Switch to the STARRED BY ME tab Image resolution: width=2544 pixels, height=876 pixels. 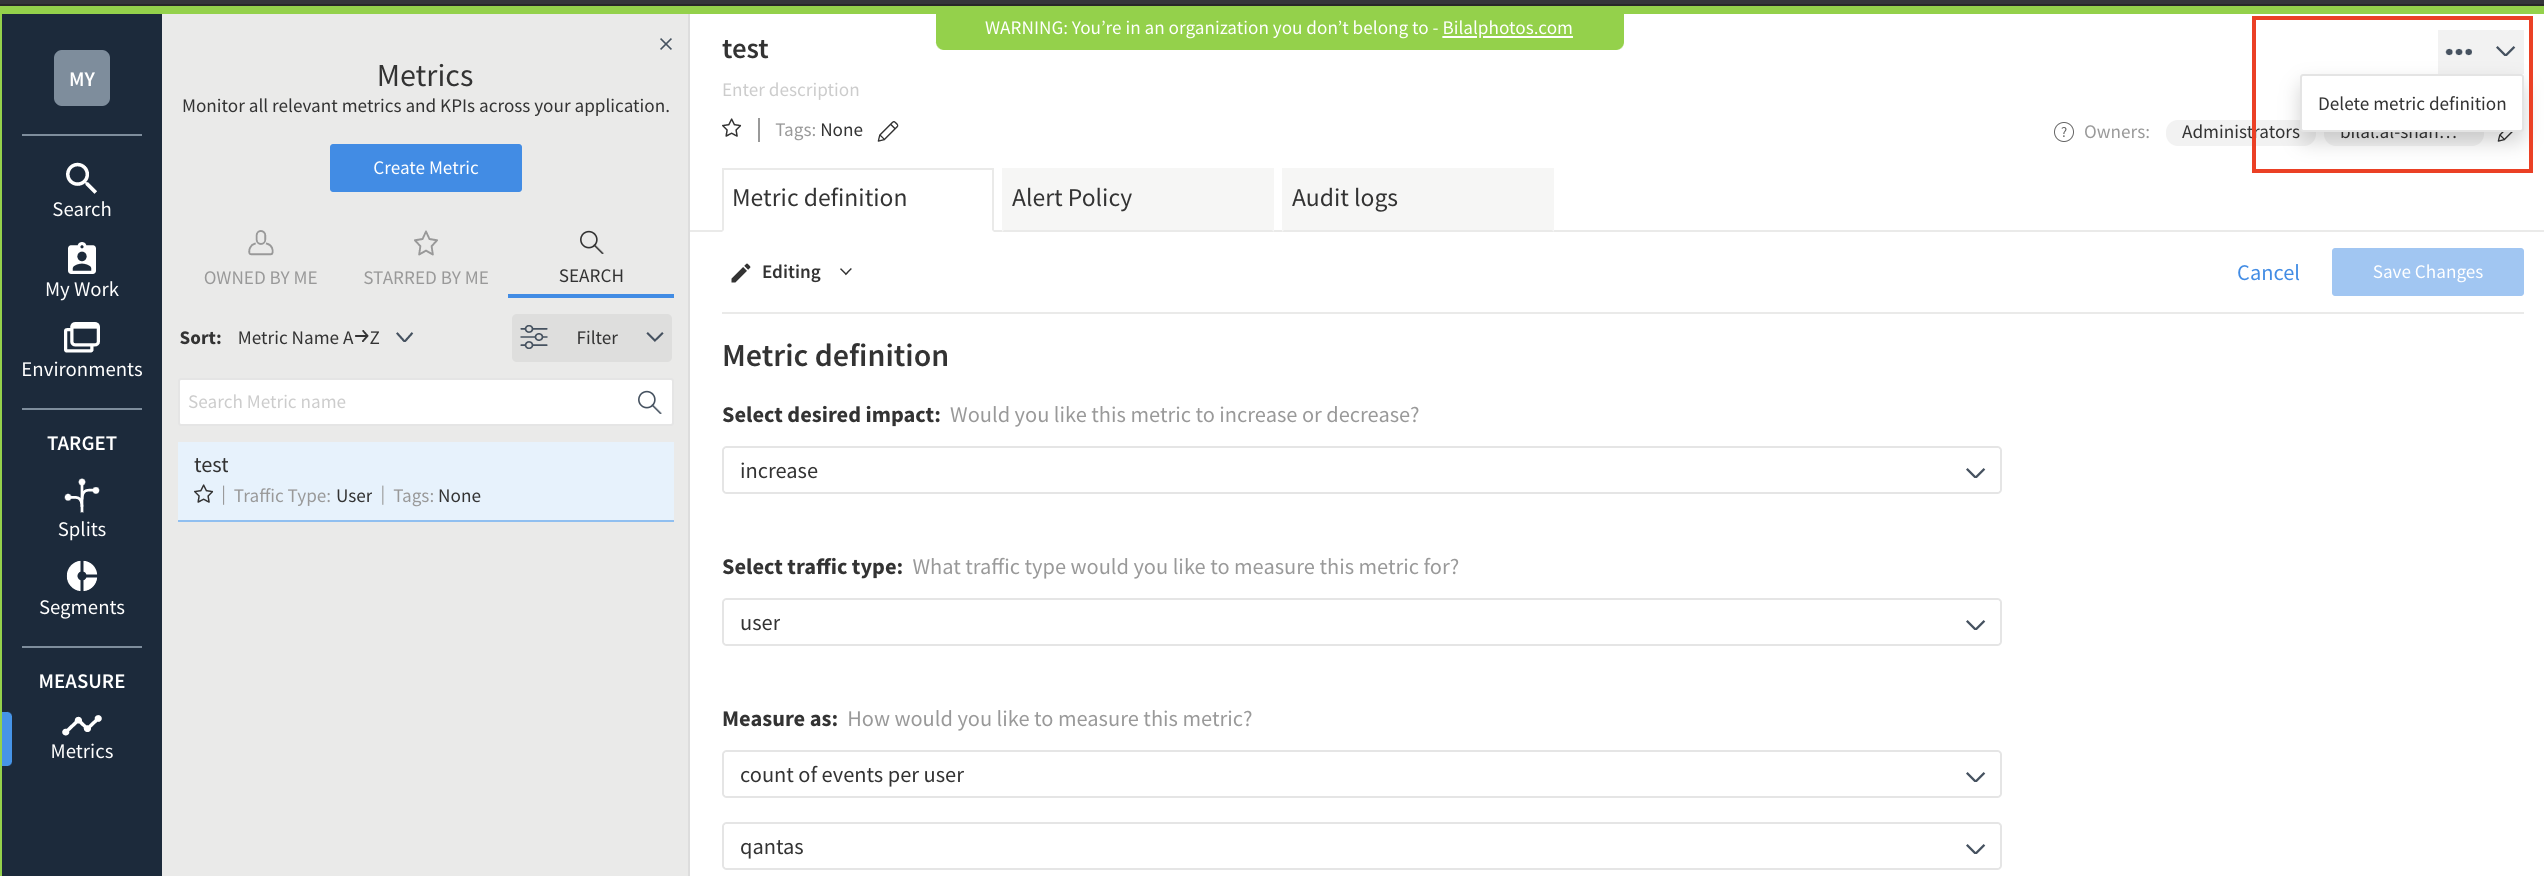pyautogui.click(x=426, y=258)
